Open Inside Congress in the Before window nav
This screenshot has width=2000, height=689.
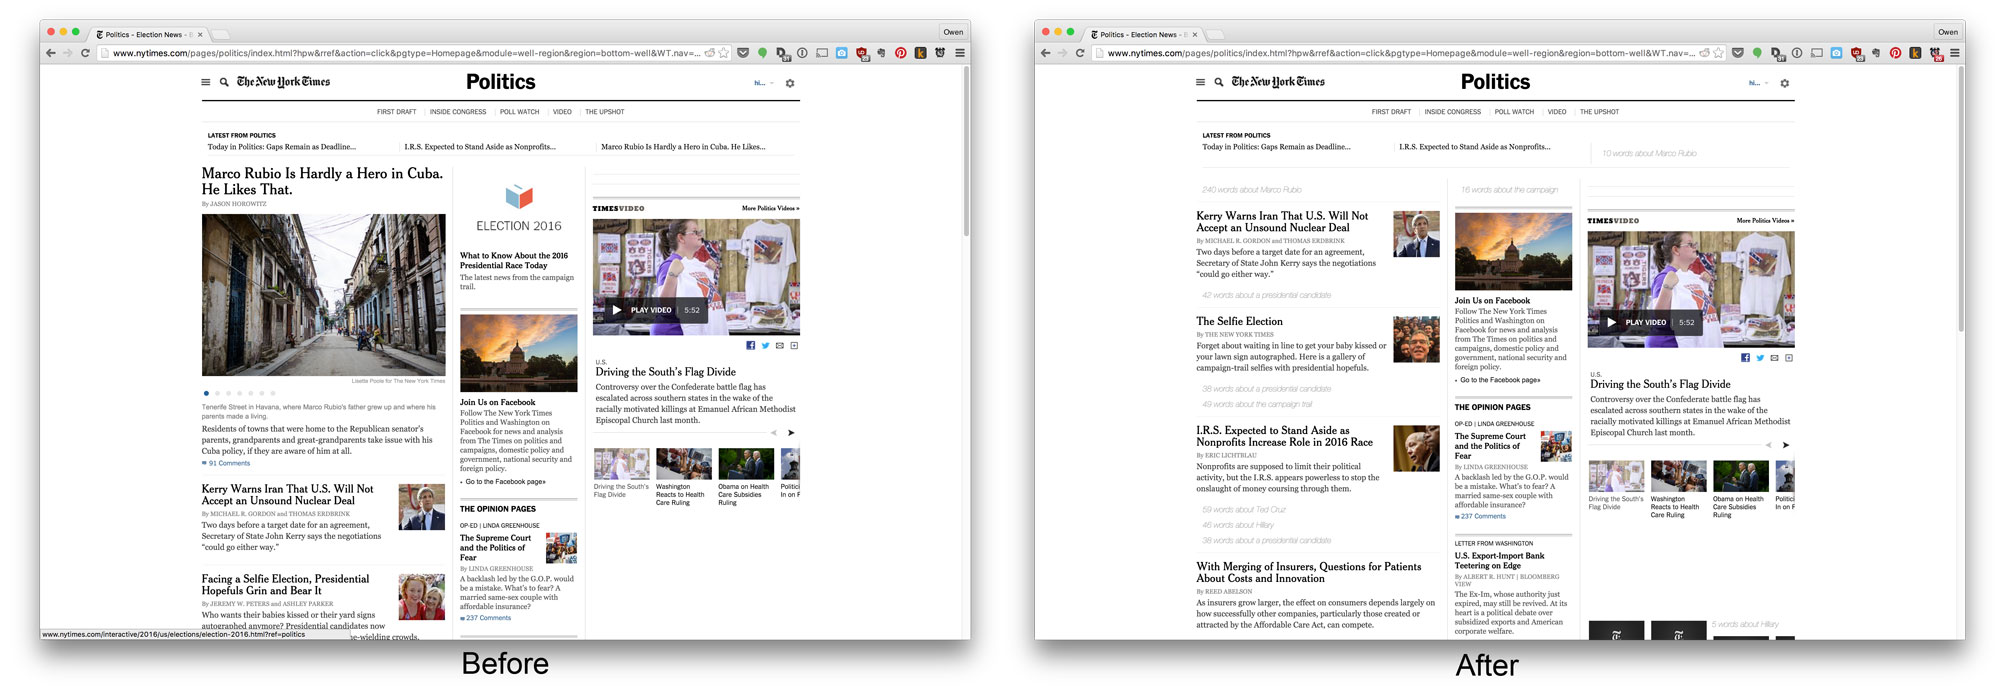(458, 112)
